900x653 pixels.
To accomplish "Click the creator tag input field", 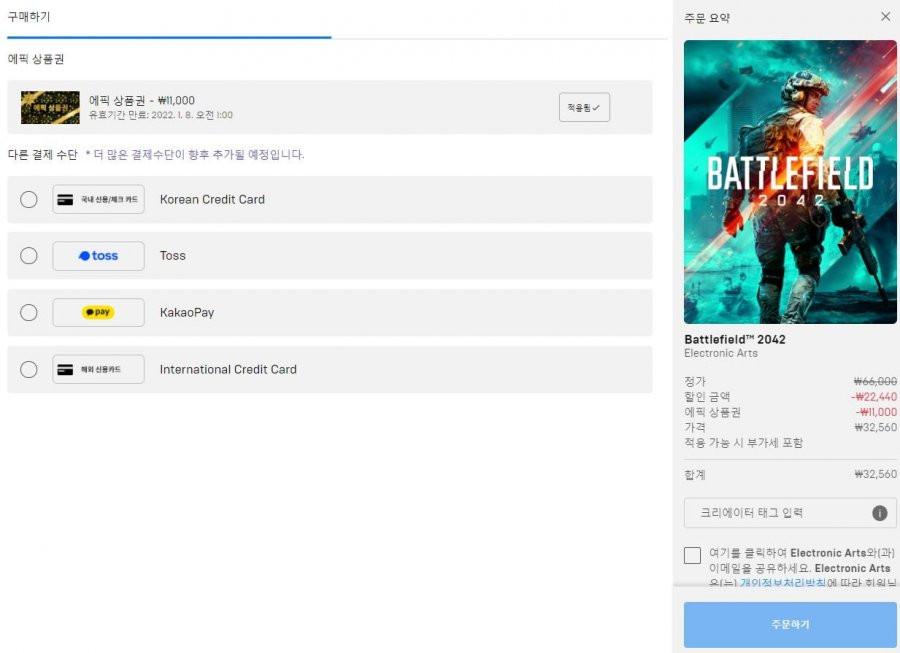I will 790,513.
